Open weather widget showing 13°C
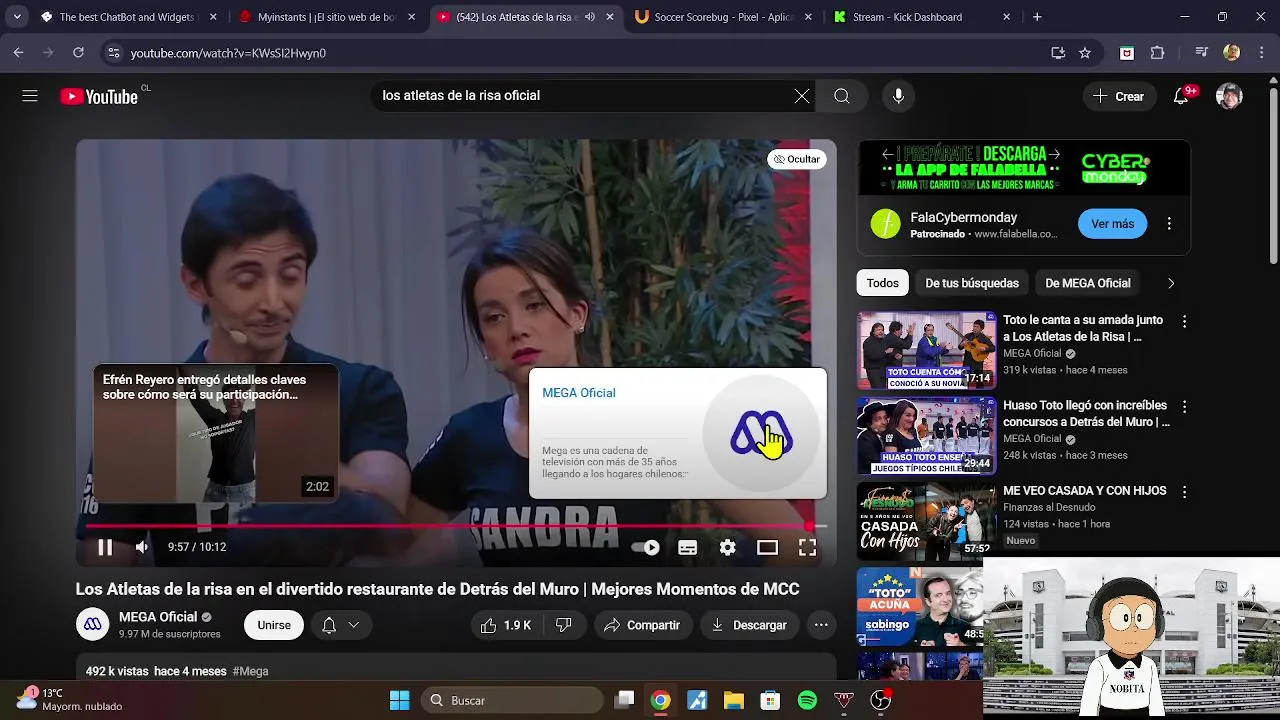 coord(70,699)
